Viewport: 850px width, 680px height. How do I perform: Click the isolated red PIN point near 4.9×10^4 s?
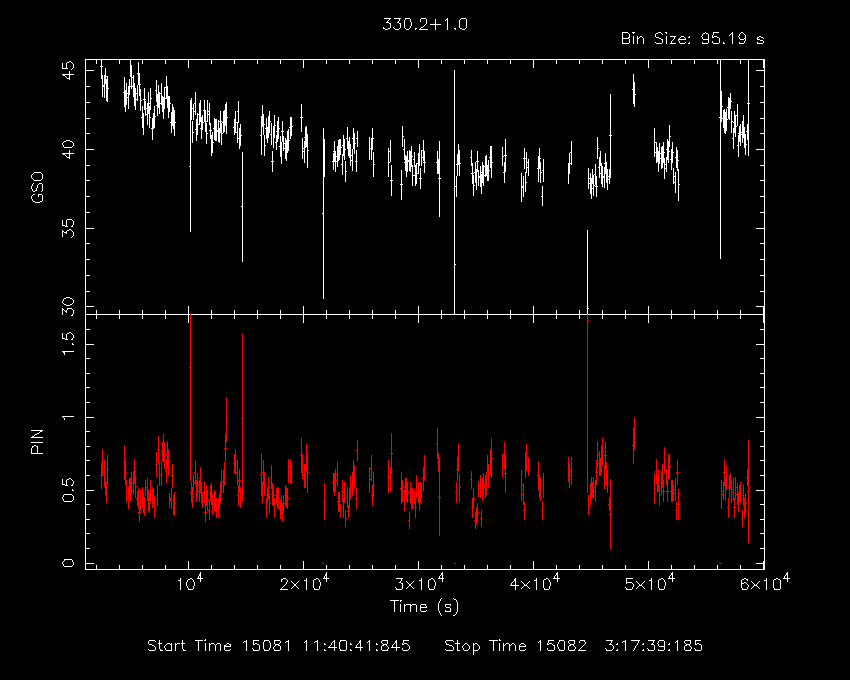click(634, 440)
